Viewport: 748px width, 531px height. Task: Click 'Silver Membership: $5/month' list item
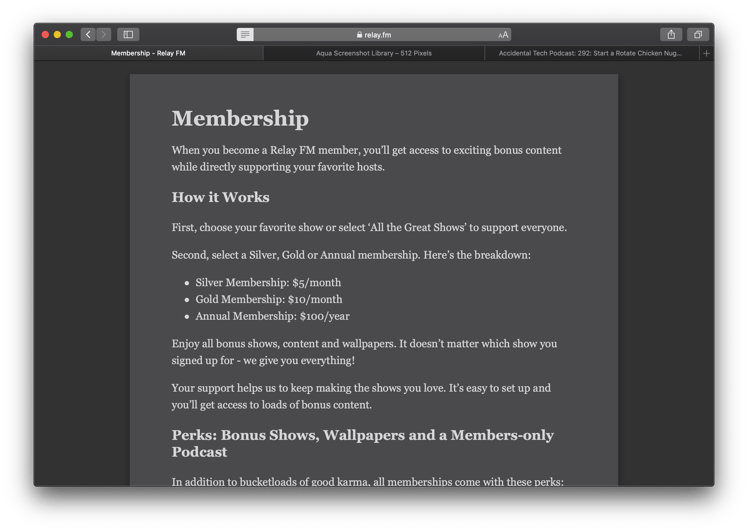click(268, 282)
